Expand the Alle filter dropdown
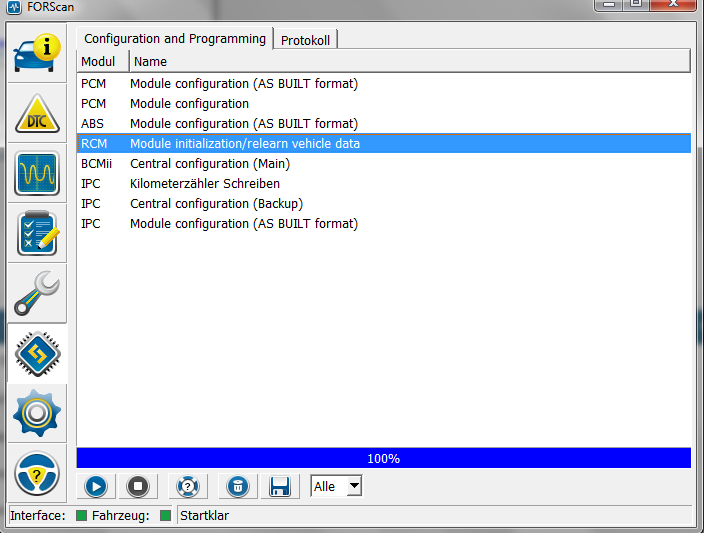Viewport: 704px width, 533px height. pos(353,487)
